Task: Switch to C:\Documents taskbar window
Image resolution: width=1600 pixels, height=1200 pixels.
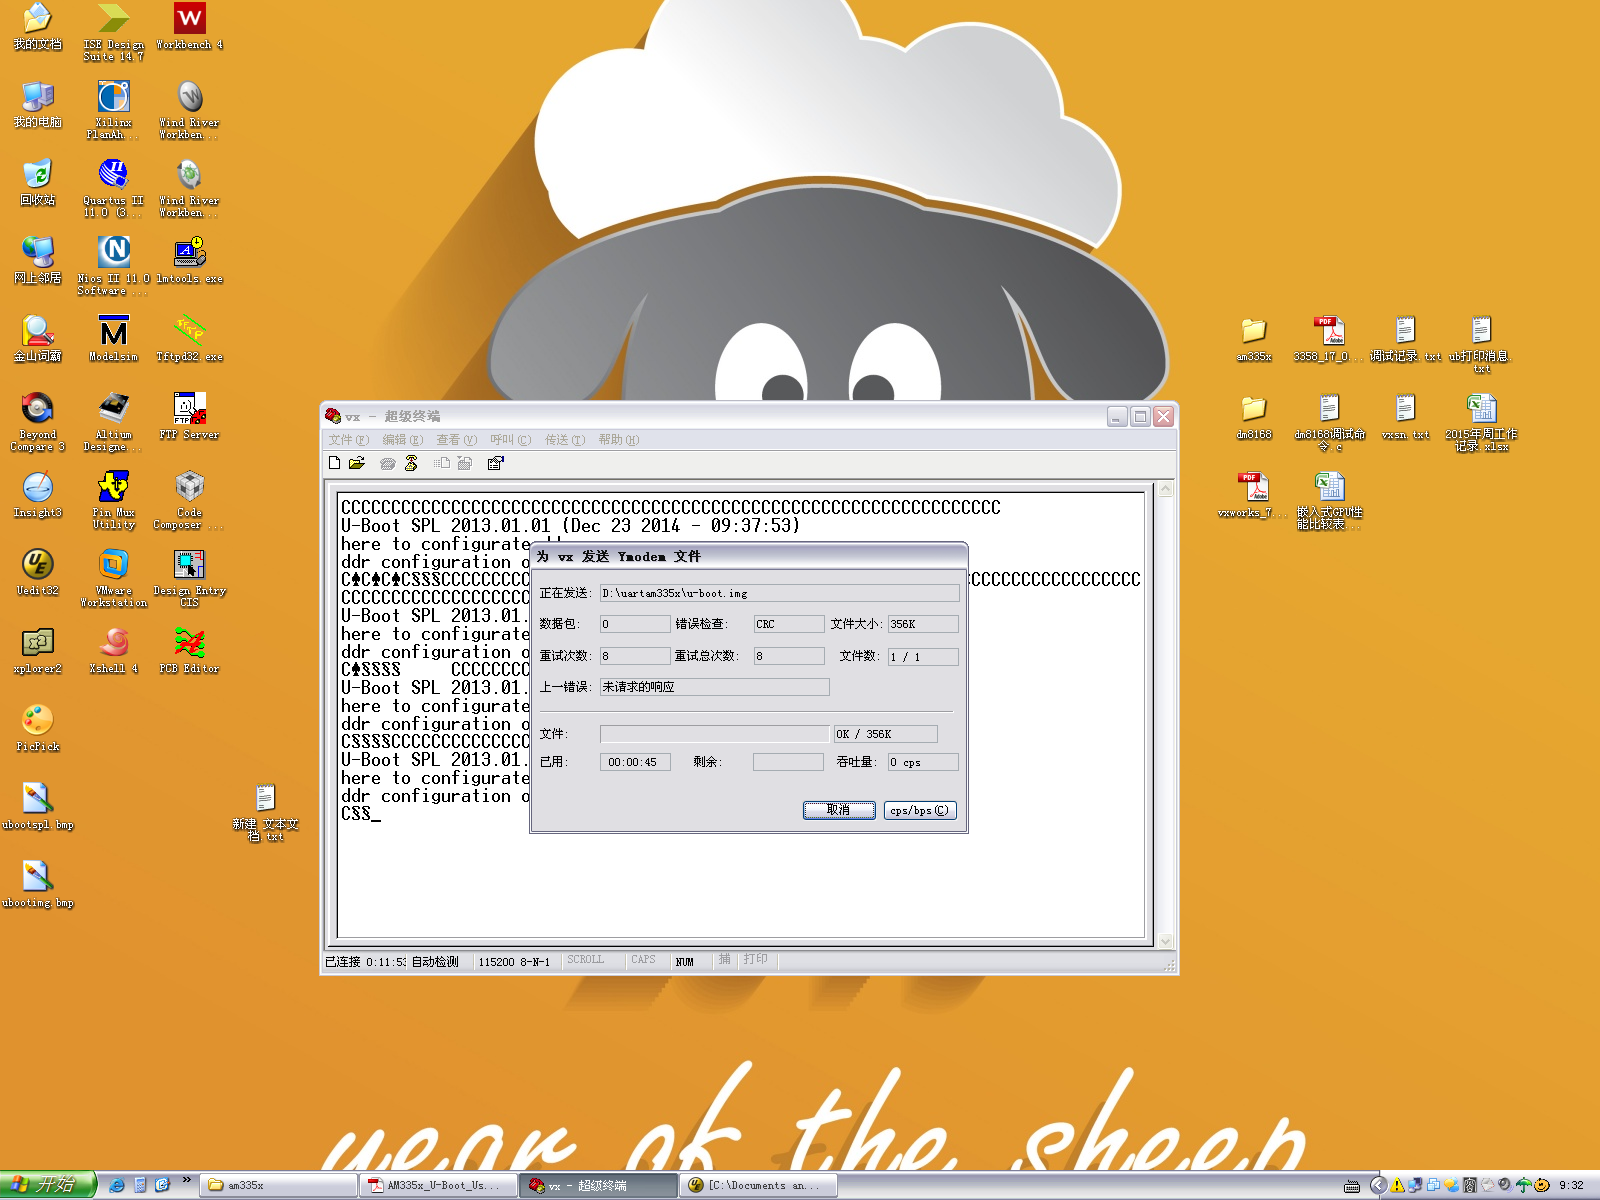Action: [x=760, y=1186]
